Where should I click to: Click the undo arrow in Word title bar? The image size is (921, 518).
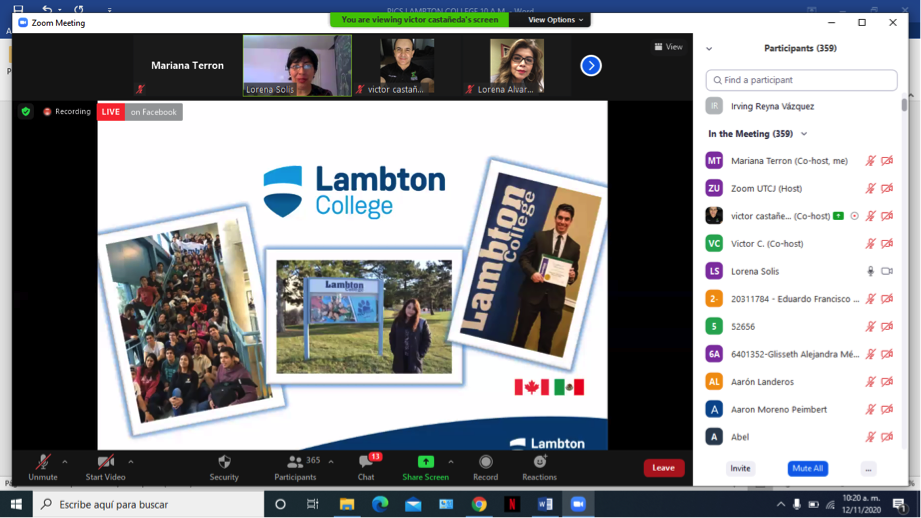coord(47,8)
